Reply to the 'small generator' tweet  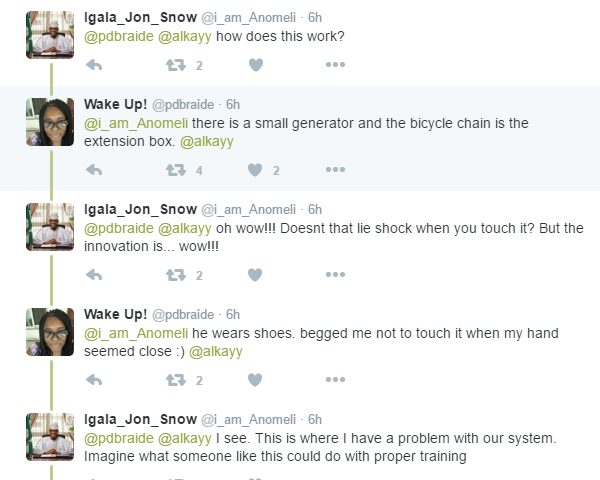click(x=94, y=170)
